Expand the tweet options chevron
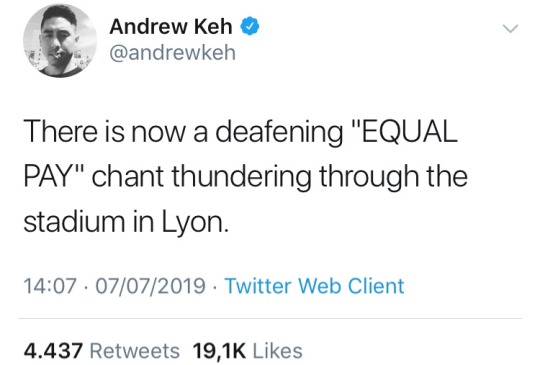Viewport: 540px width, 365px height. pyautogui.click(x=510, y=29)
